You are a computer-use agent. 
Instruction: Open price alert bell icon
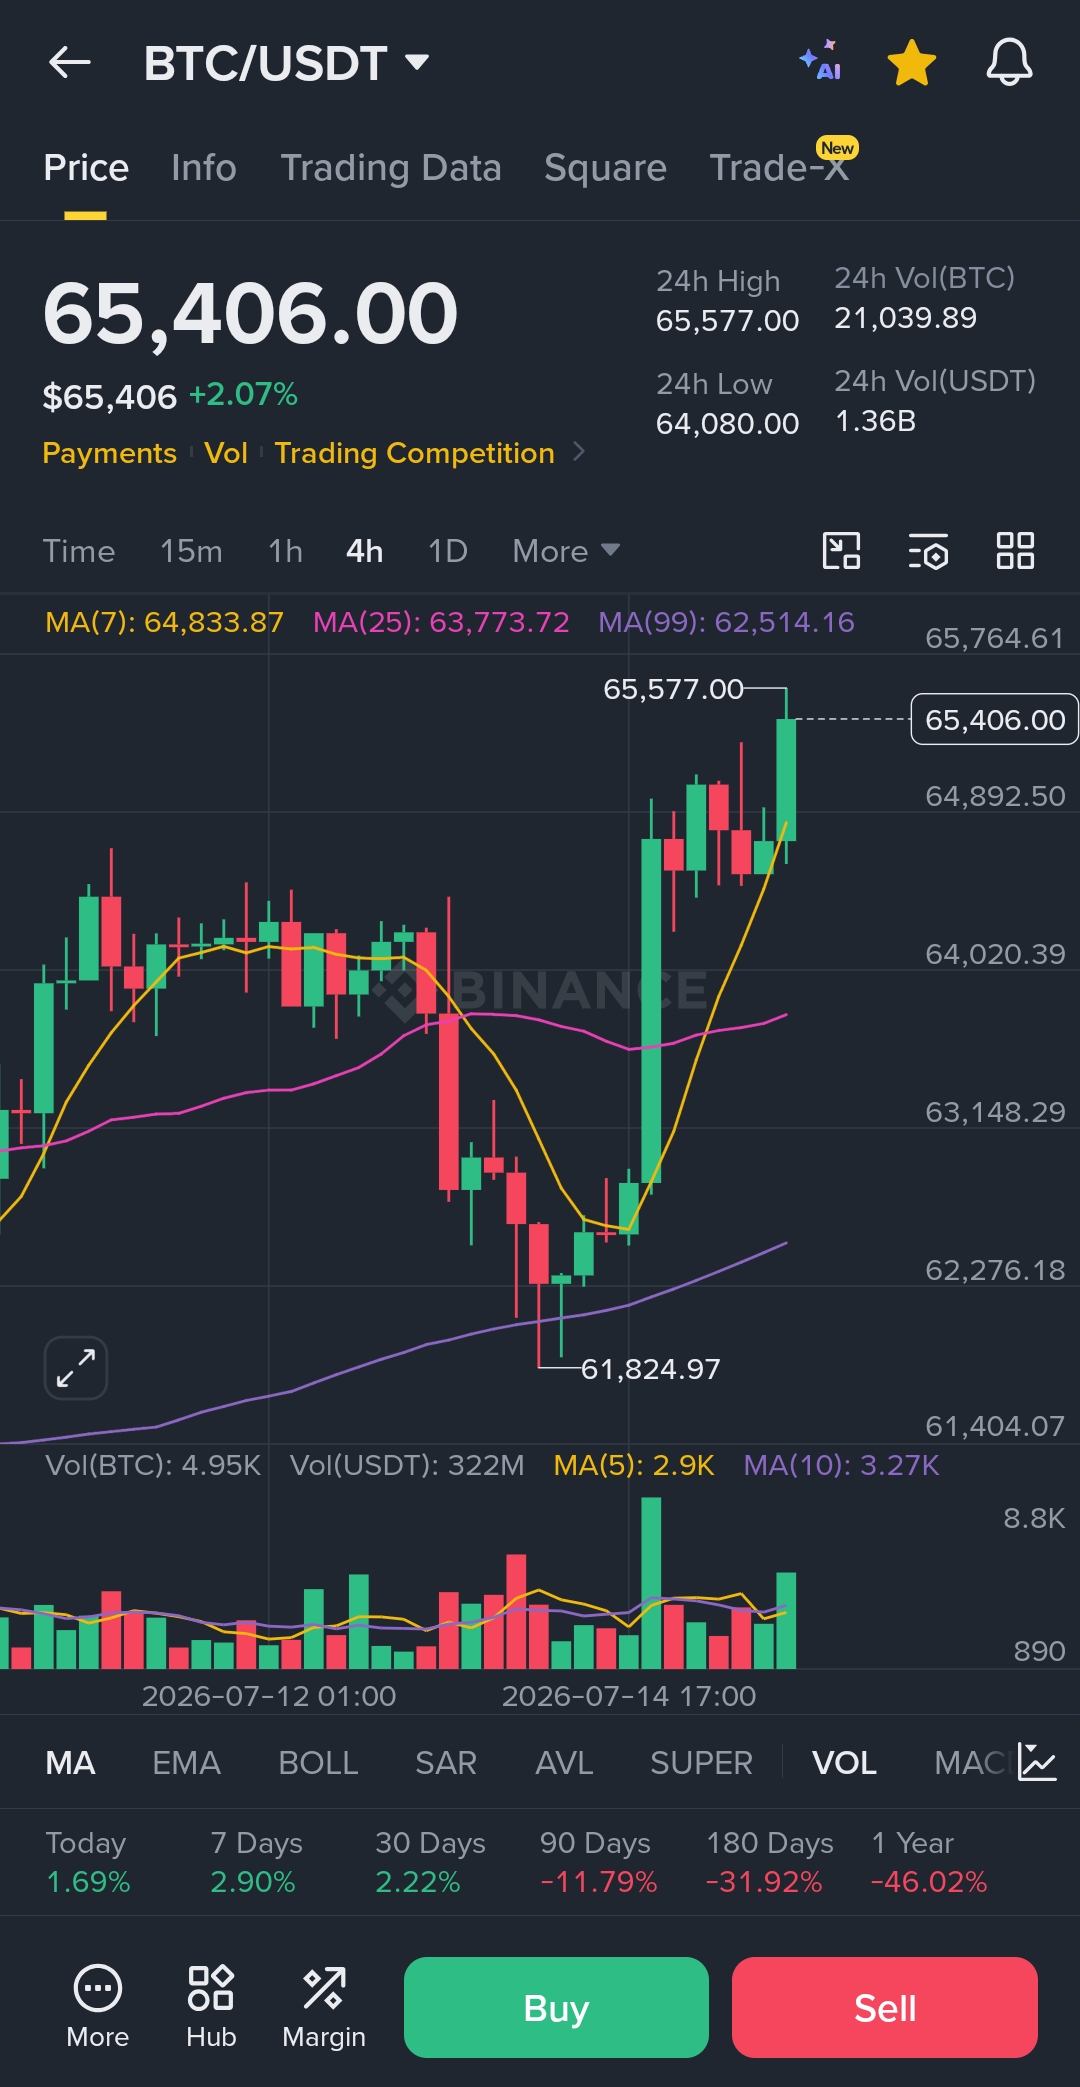(x=1009, y=62)
